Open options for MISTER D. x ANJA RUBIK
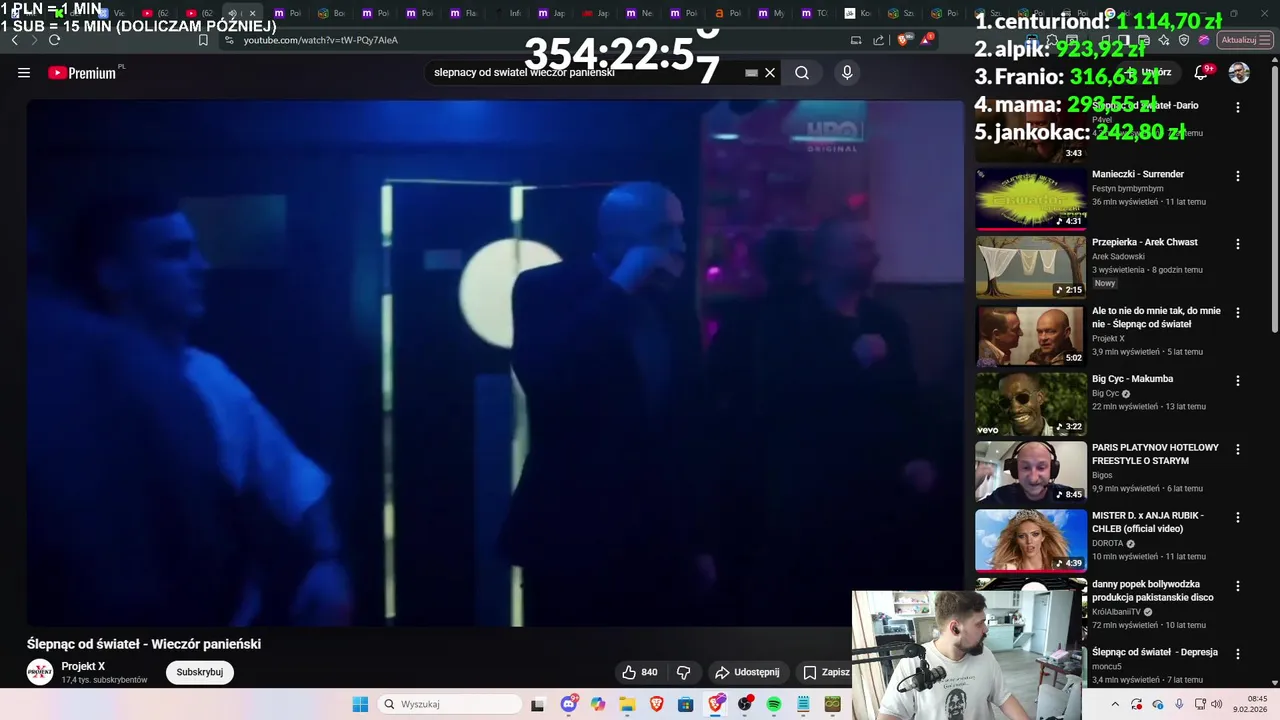 1238,518
